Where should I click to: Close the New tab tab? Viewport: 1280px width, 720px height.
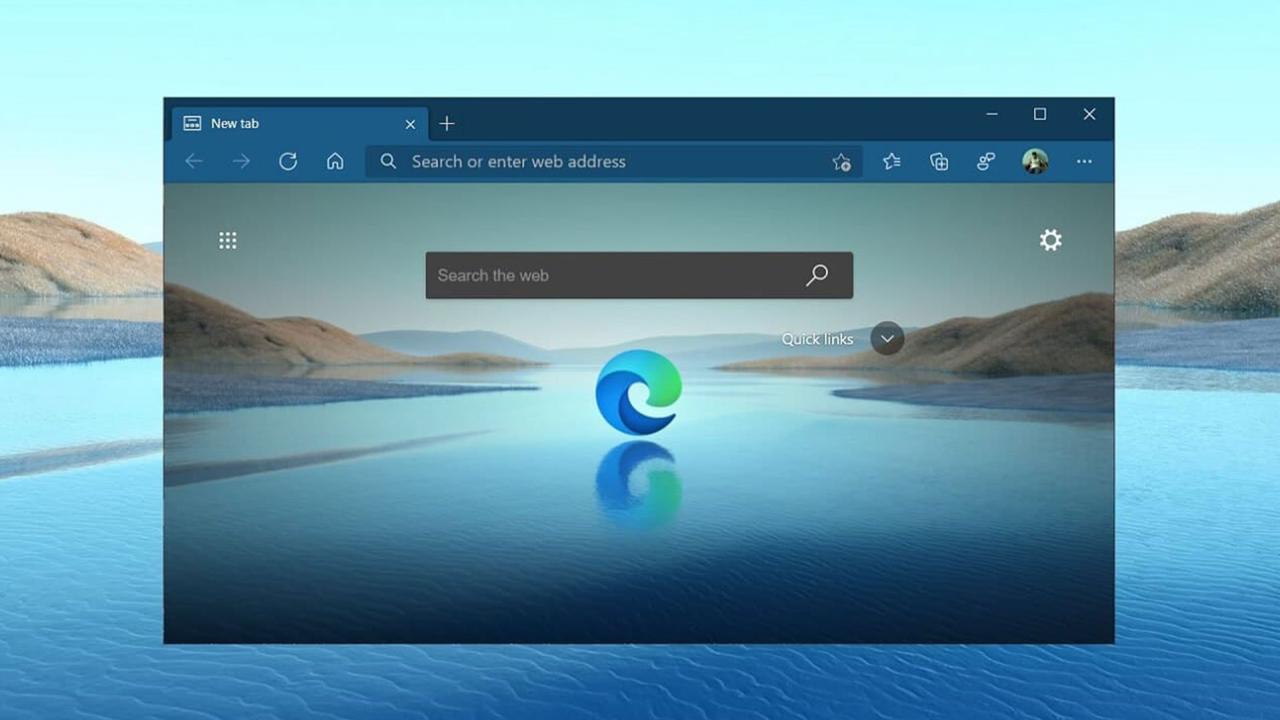pos(410,124)
